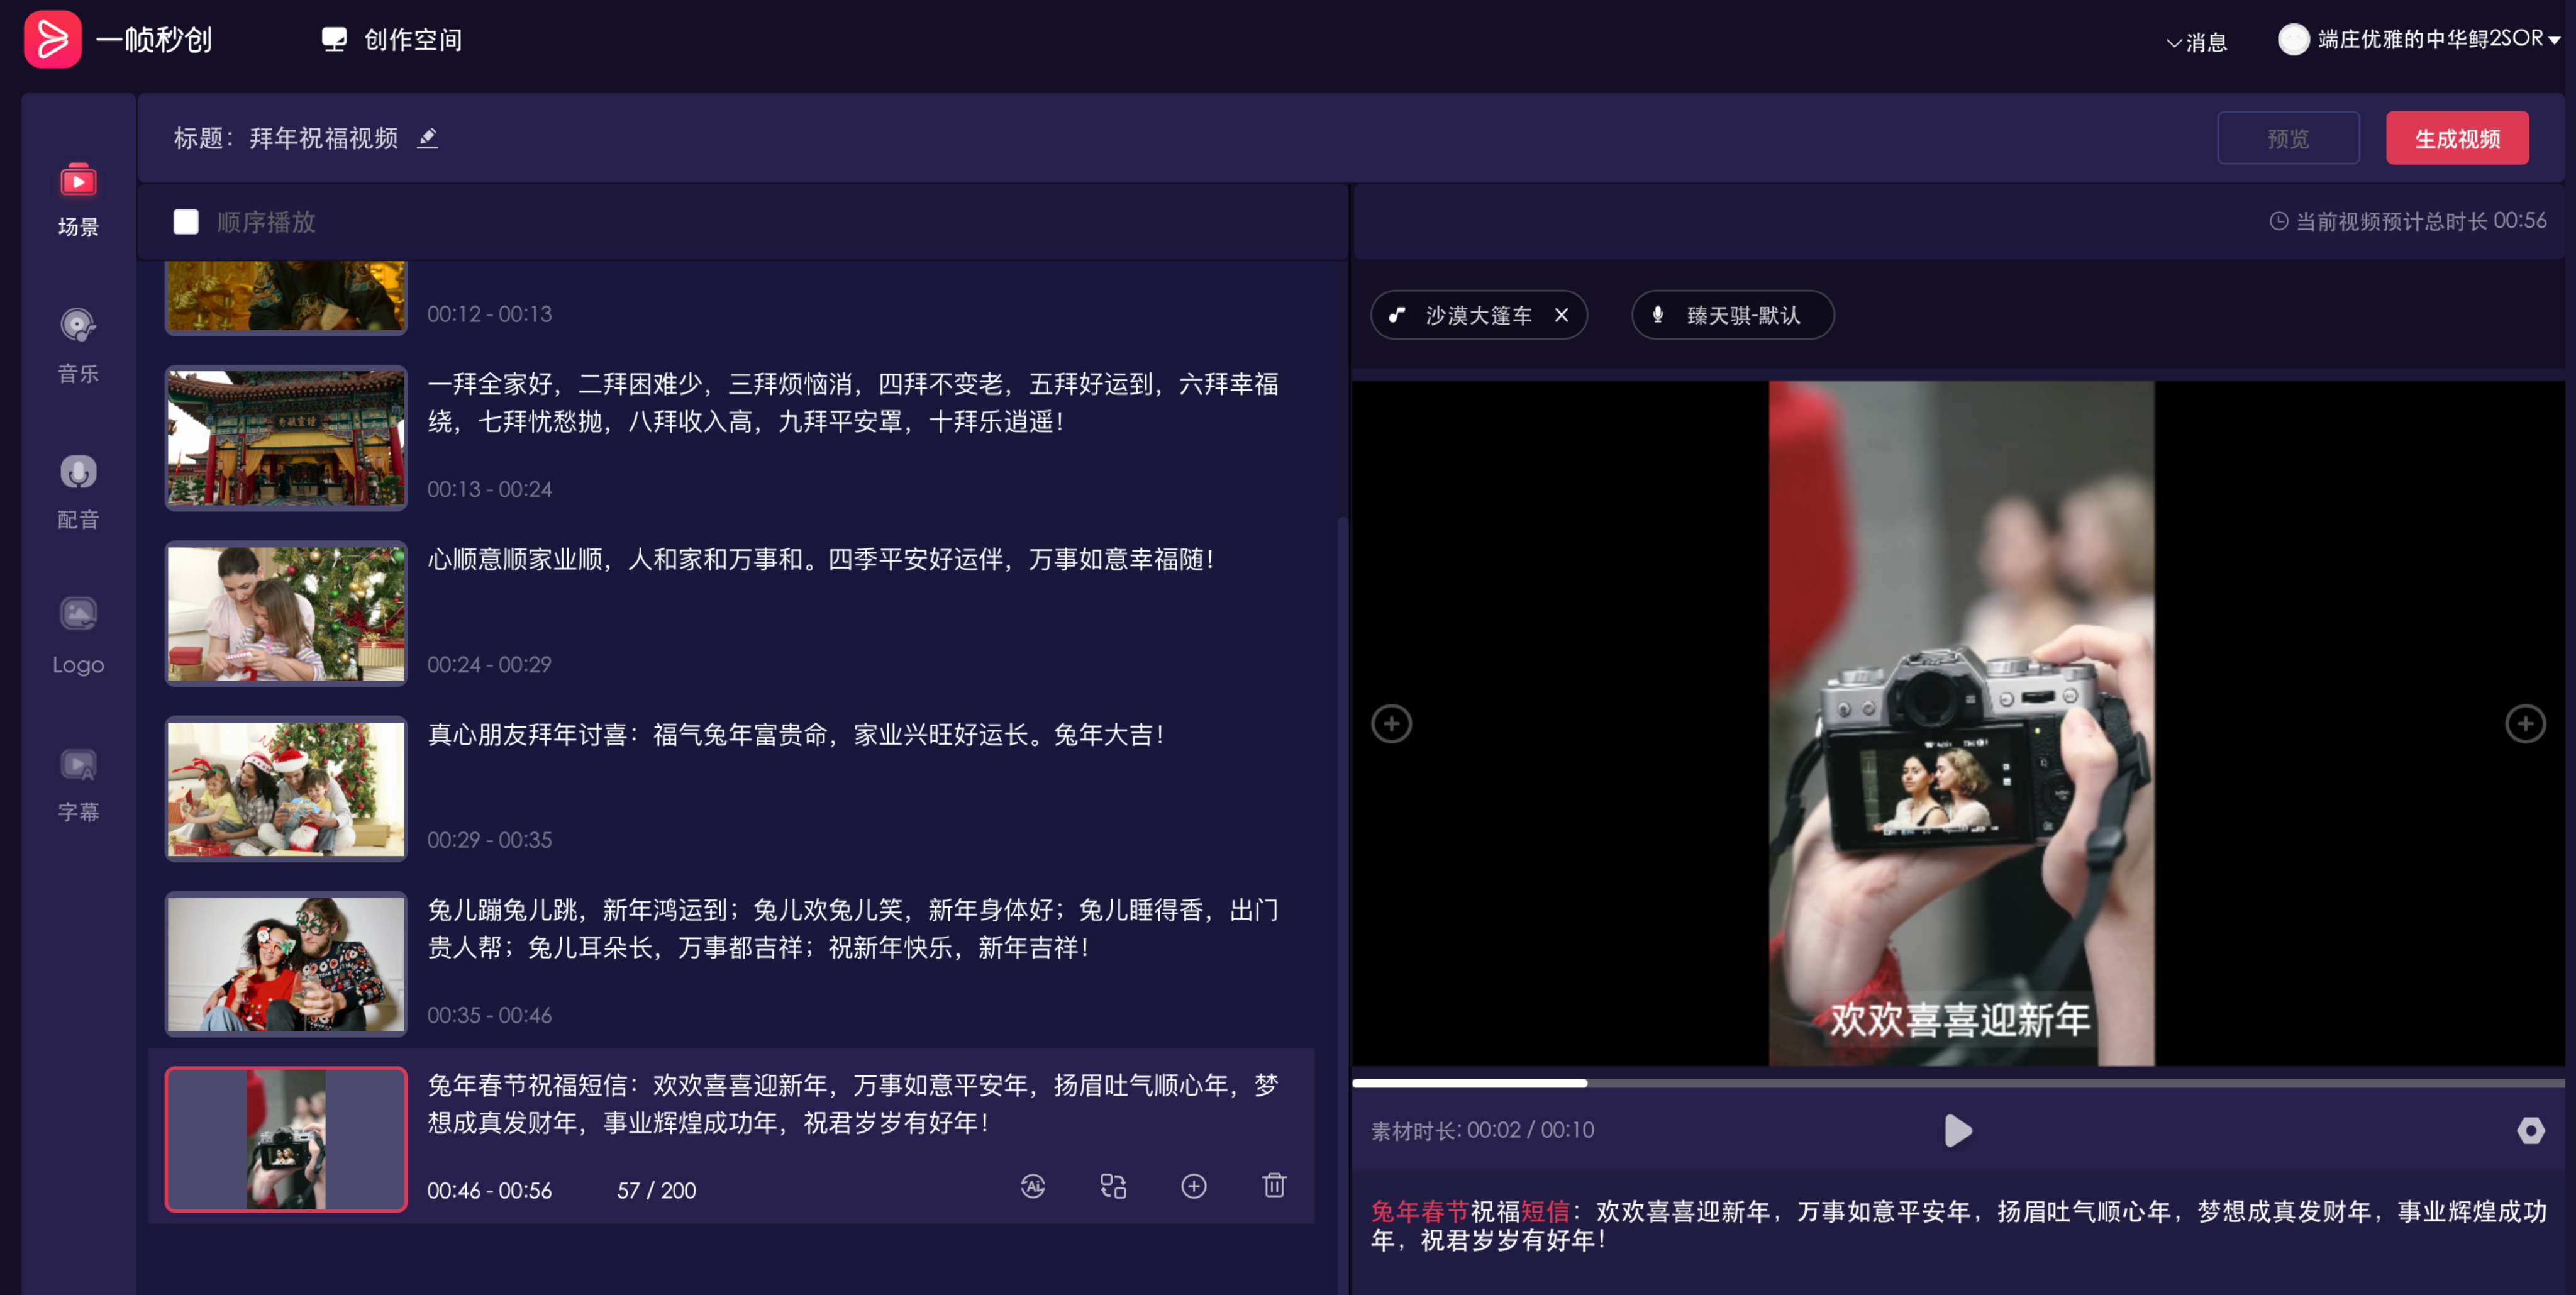Click the replace material icon in selected scene
Image resolution: width=2576 pixels, height=1295 pixels.
[x=1113, y=1186]
